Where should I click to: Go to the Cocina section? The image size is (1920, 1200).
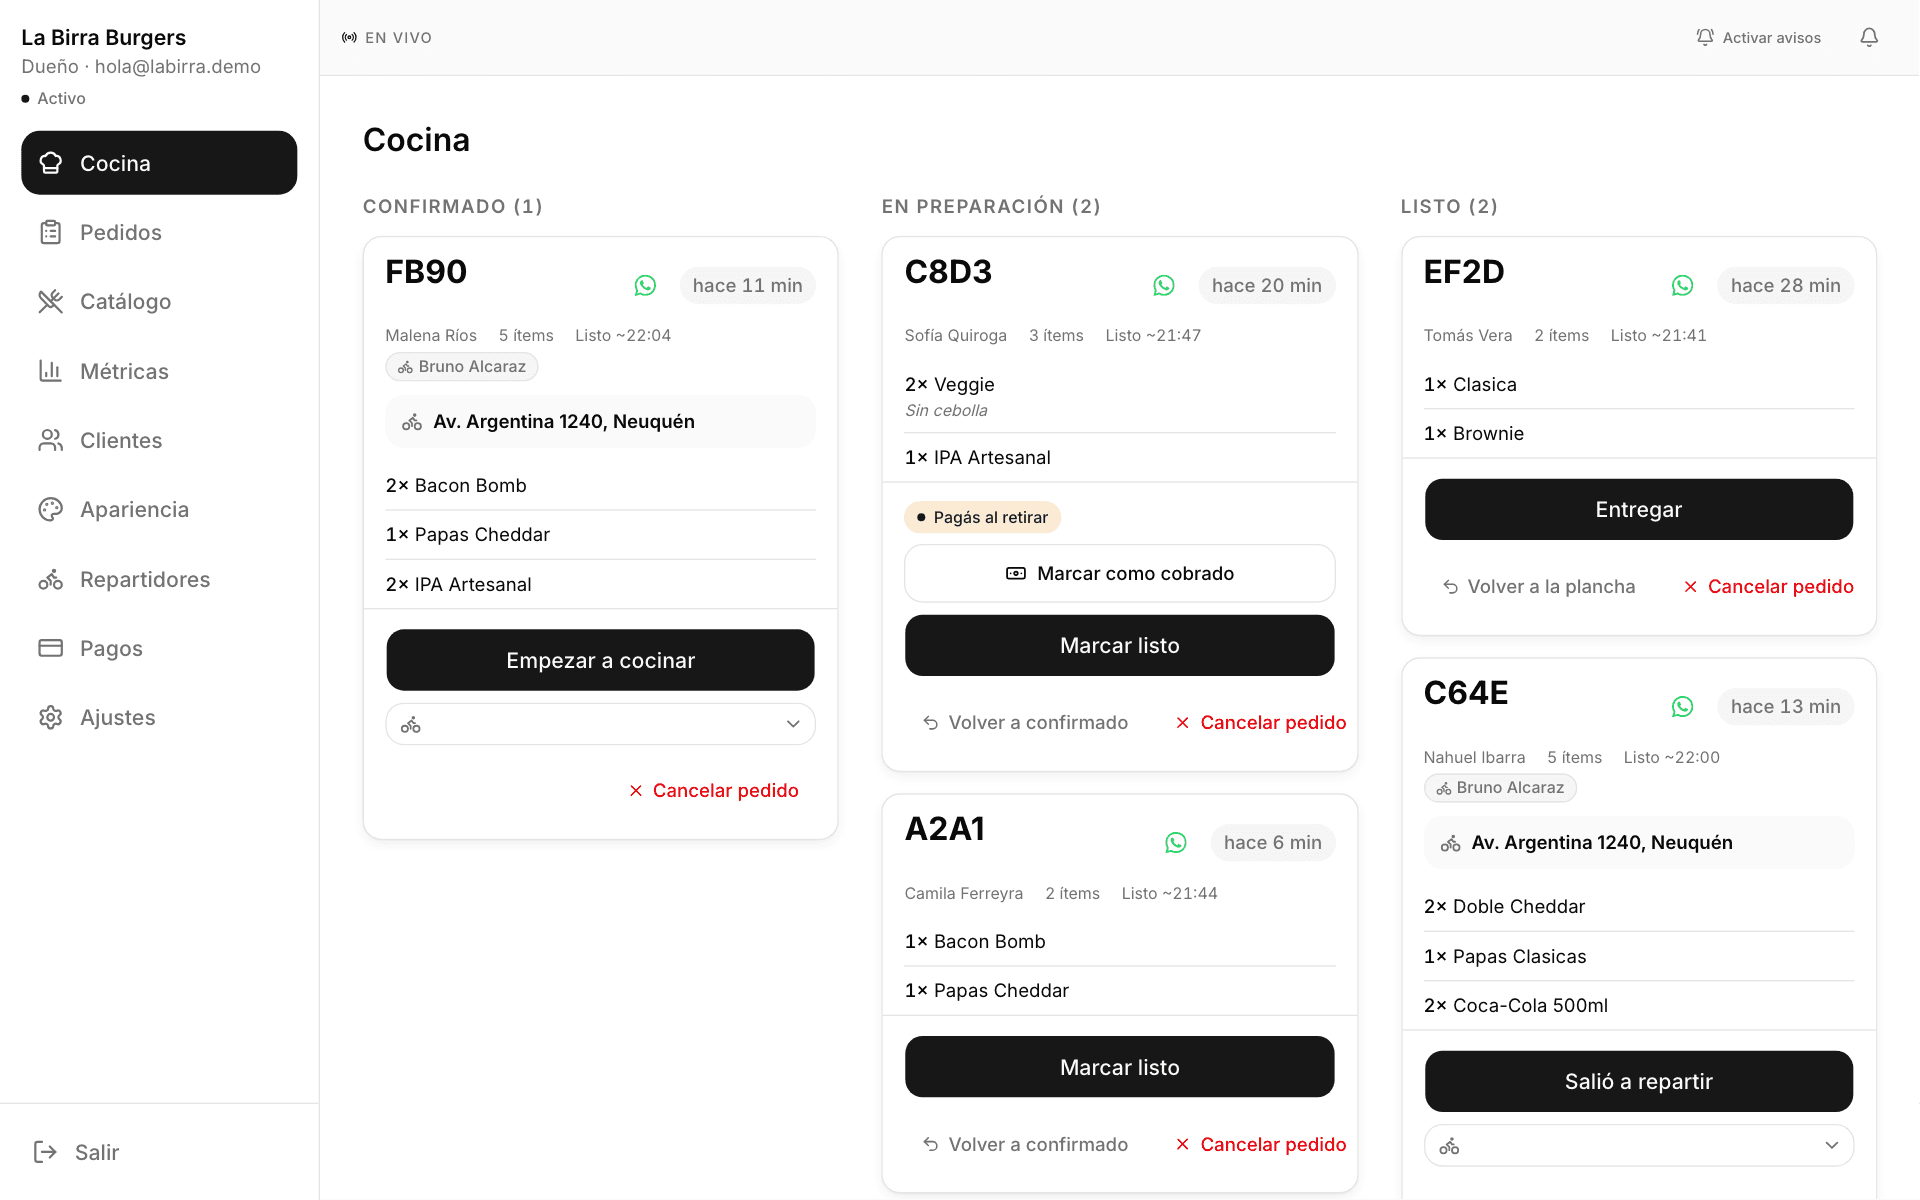point(159,163)
